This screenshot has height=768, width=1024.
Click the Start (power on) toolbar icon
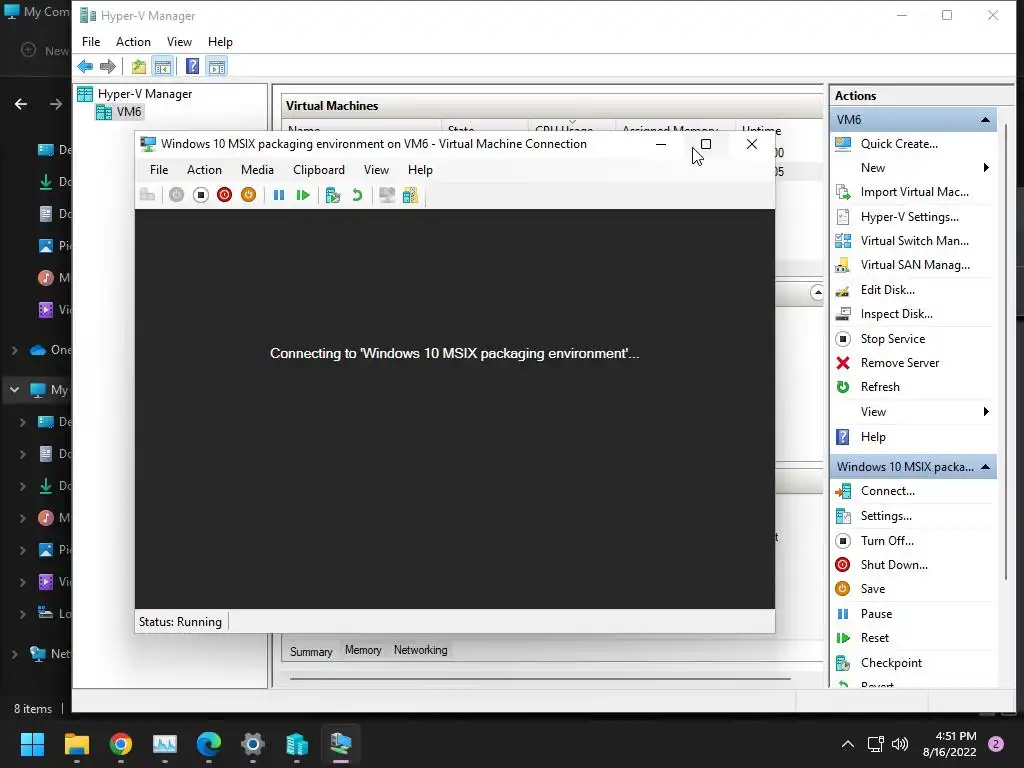[176, 195]
